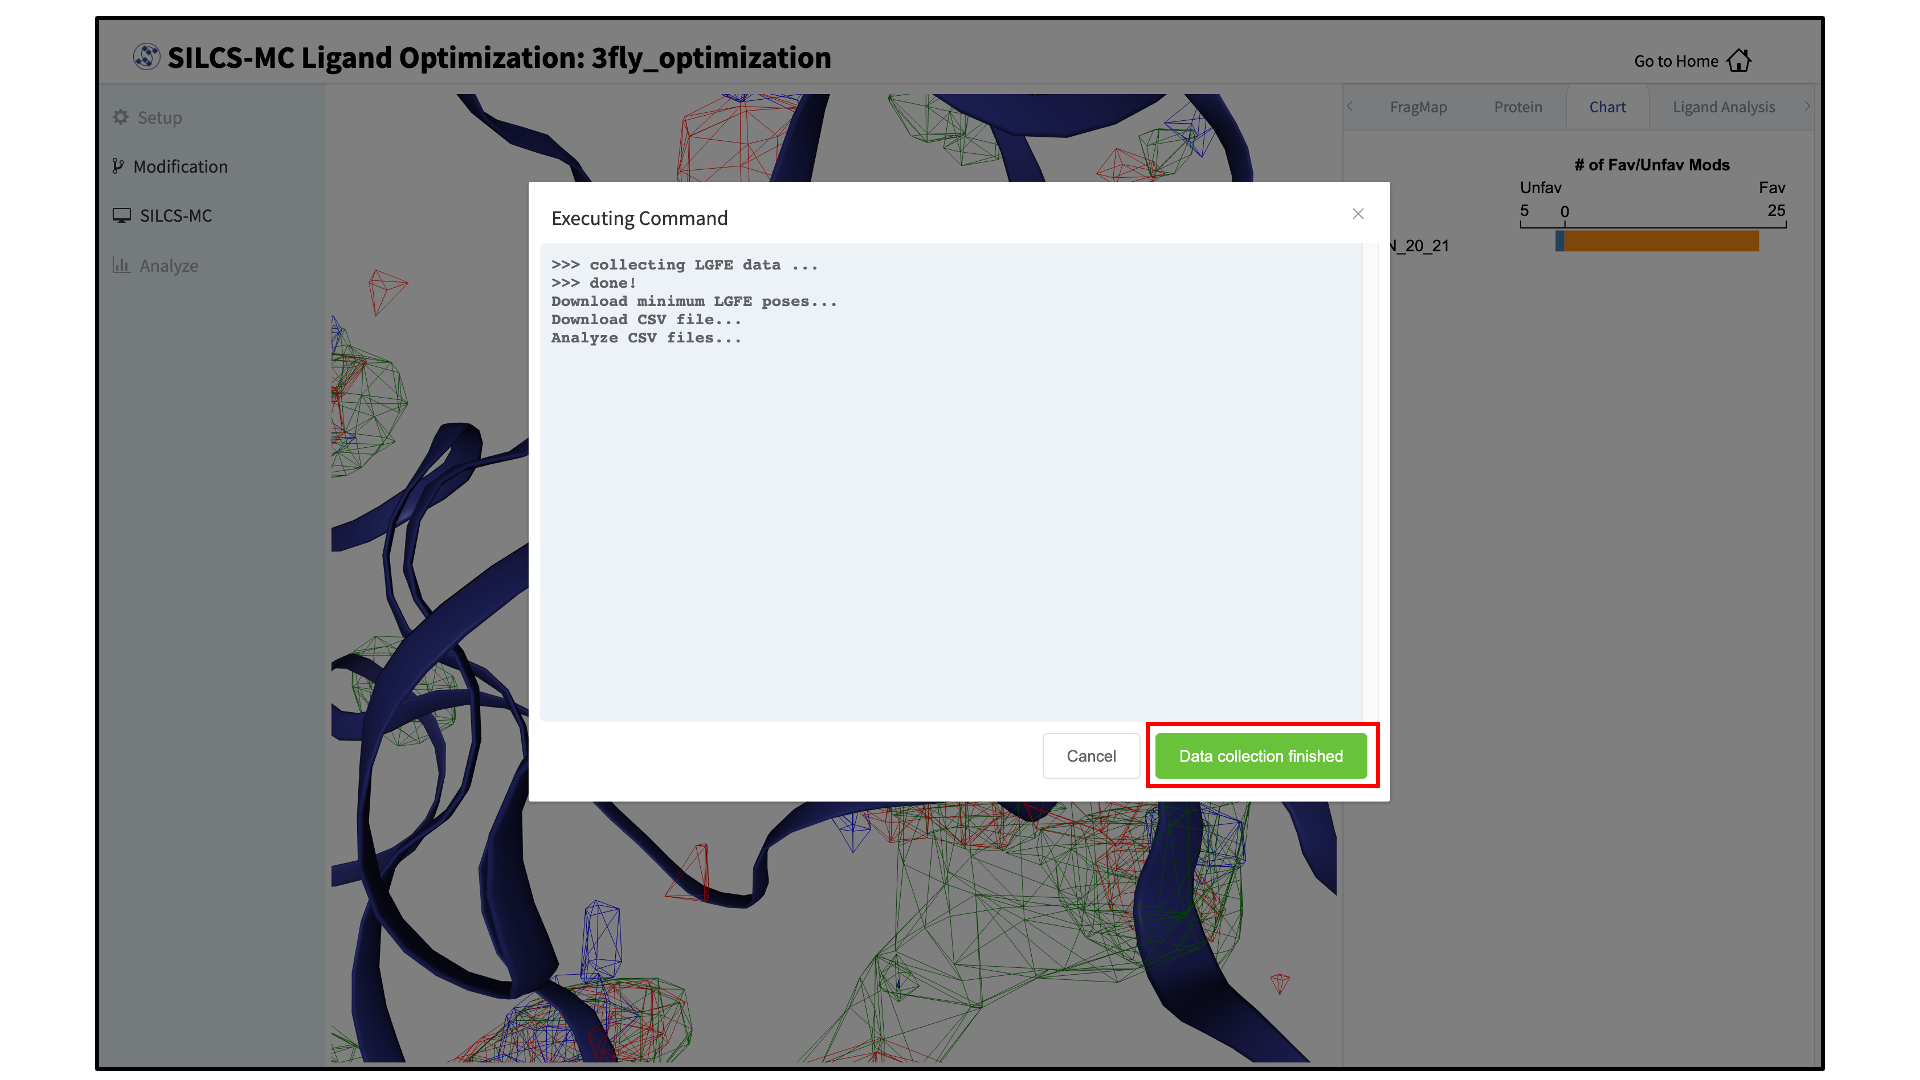The image size is (1920, 1080).
Task: Click the Setup gear icon
Action: pyautogui.click(x=121, y=117)
